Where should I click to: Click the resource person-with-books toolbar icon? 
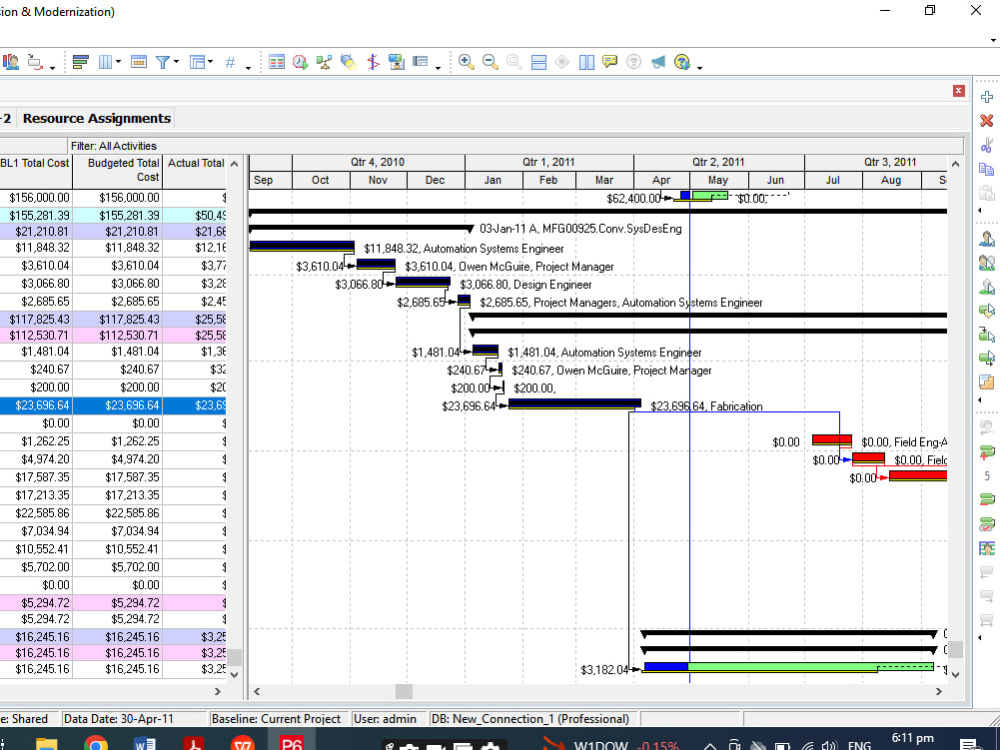11,62
